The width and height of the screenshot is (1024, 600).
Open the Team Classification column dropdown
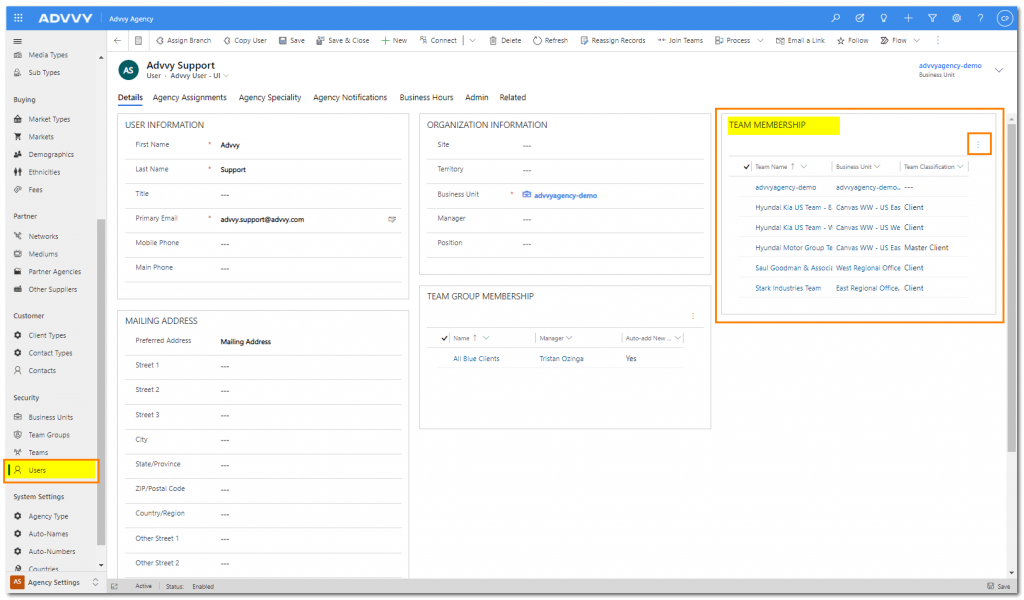click(960, 167)
